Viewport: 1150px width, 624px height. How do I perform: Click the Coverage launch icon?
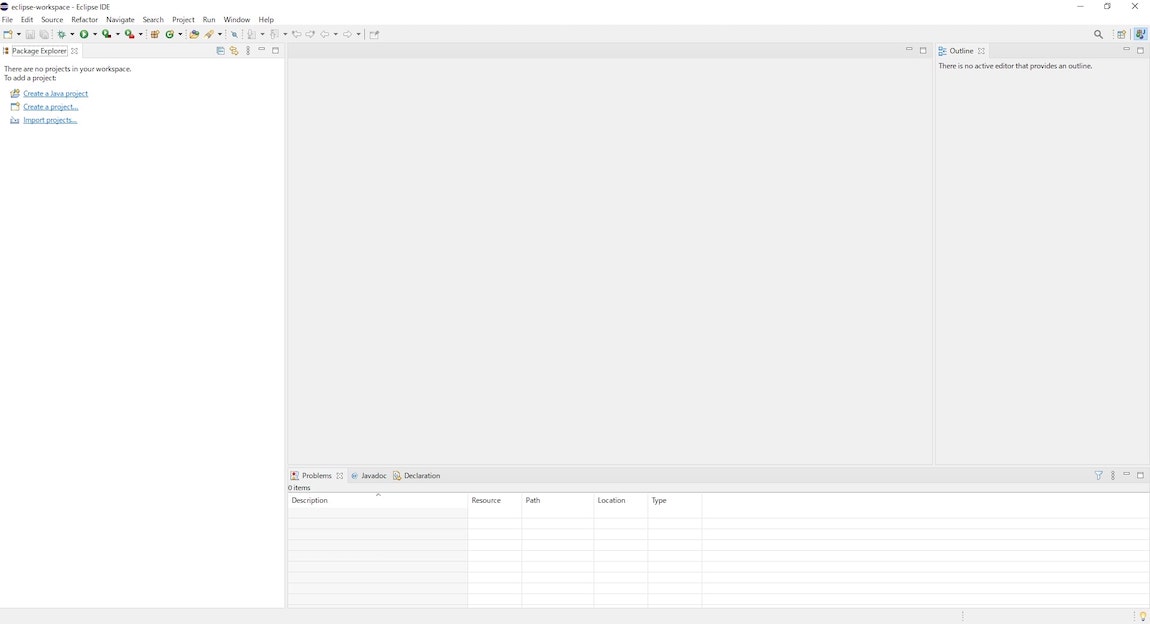(107, 34)
